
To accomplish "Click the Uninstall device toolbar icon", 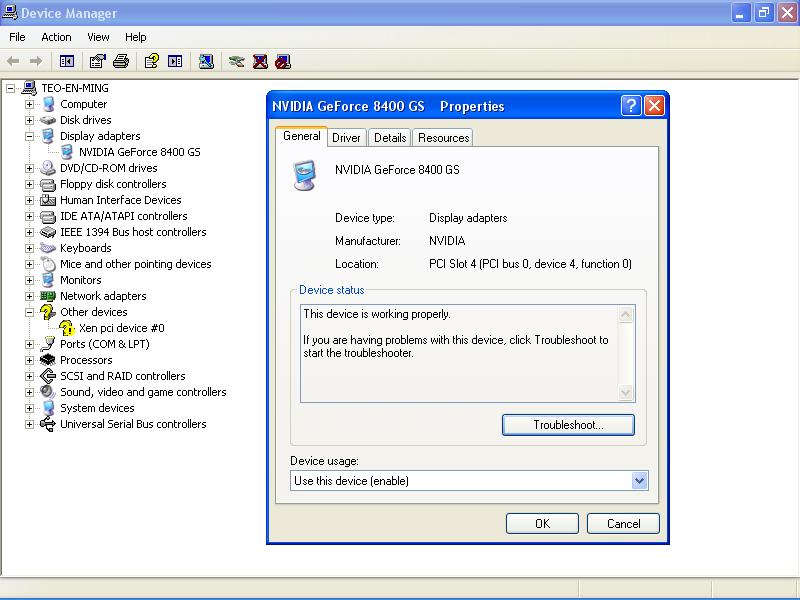I will point(260,61).
